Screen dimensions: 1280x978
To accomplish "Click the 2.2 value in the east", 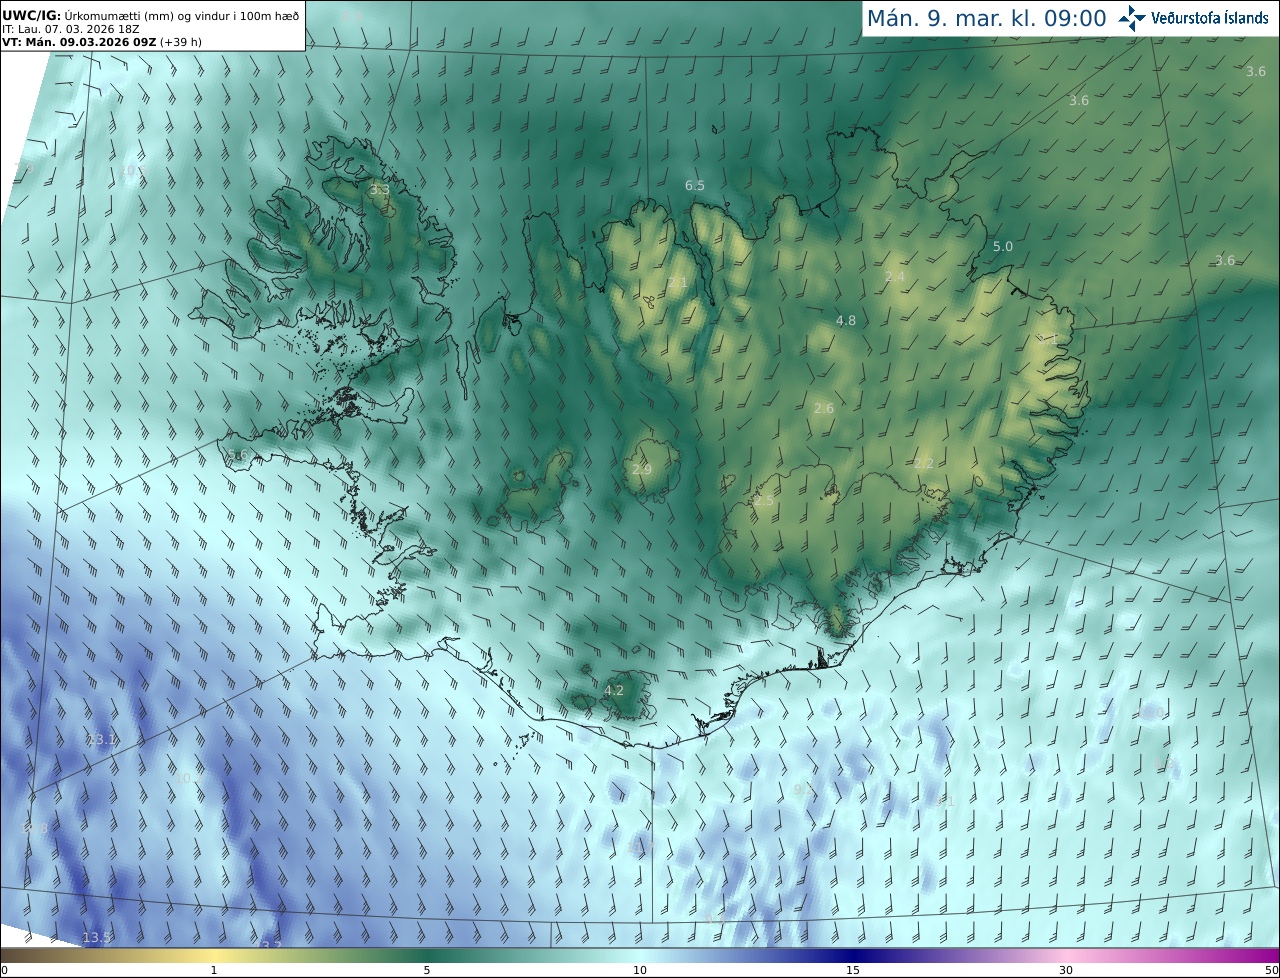I will (924, 463).
